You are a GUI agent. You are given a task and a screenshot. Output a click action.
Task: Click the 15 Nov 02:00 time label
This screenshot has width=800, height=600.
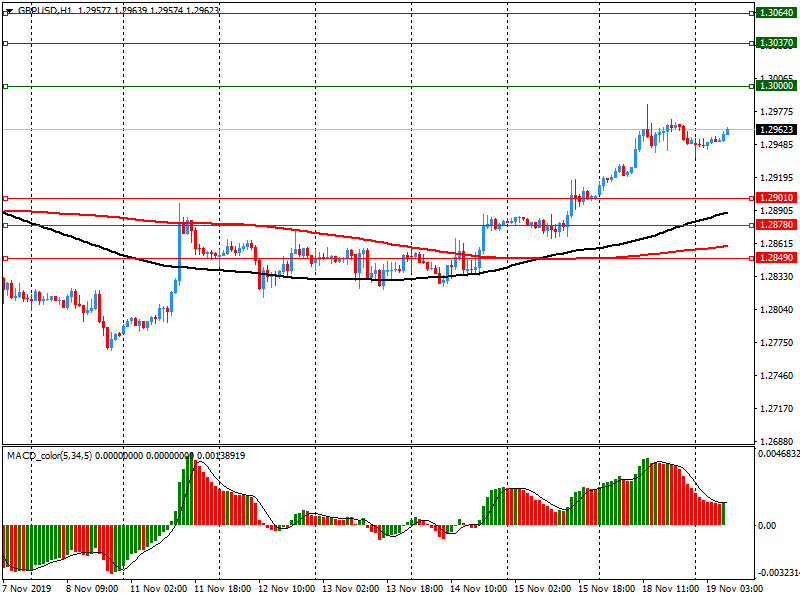click(x=542, y=588)
